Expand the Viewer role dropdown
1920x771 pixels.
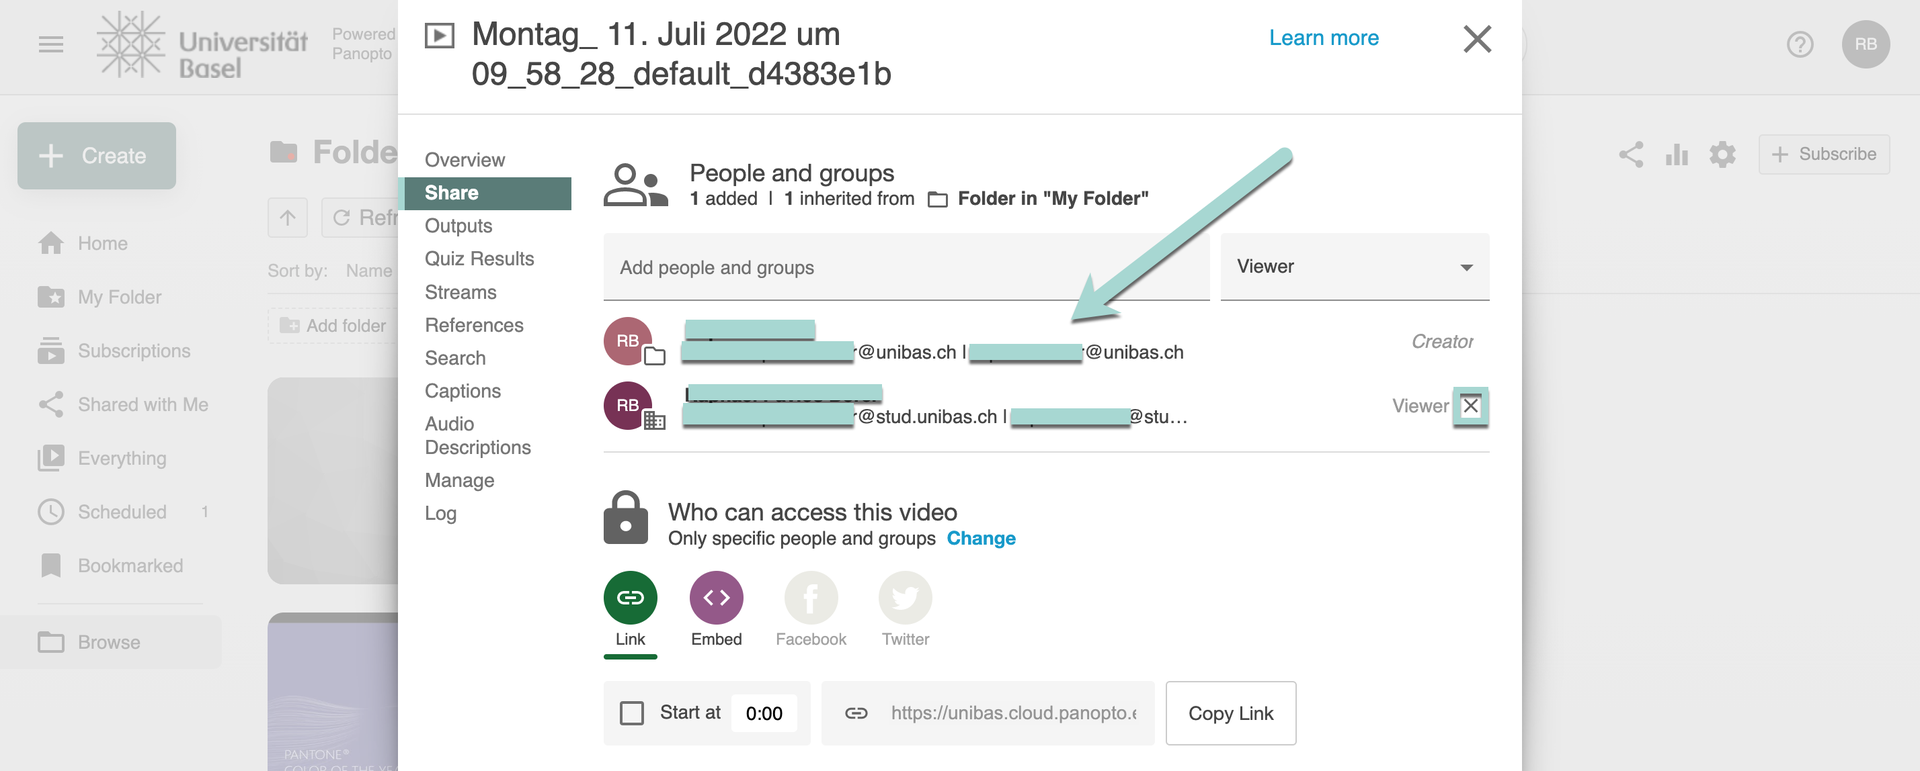point(1354,267)
